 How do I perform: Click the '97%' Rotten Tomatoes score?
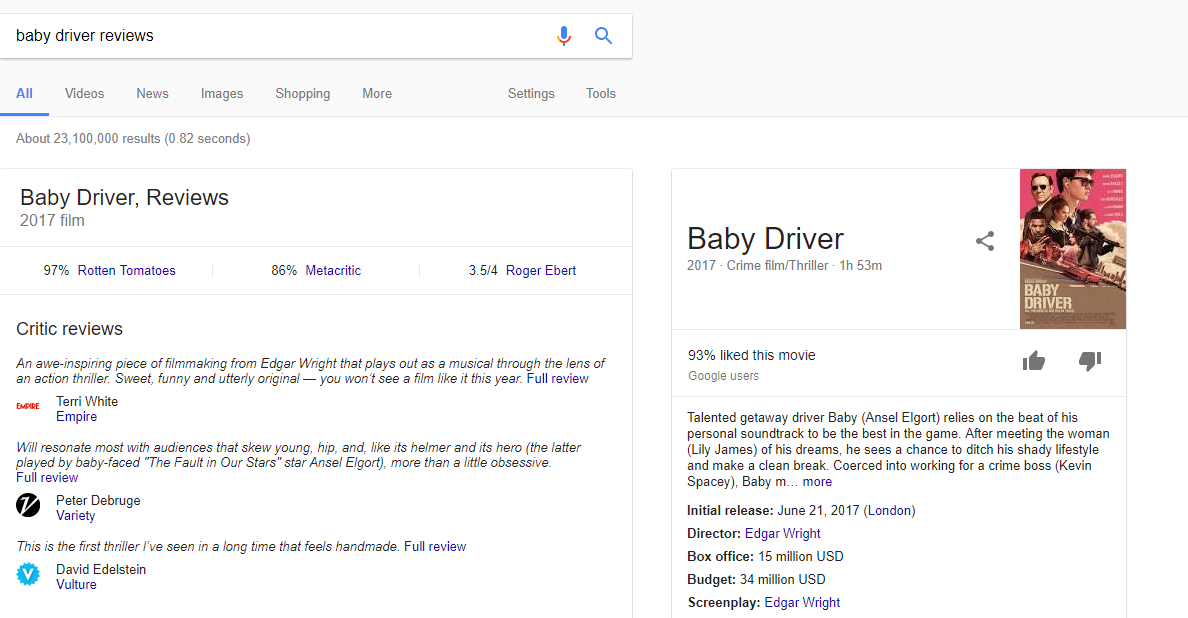click(56, 270)
